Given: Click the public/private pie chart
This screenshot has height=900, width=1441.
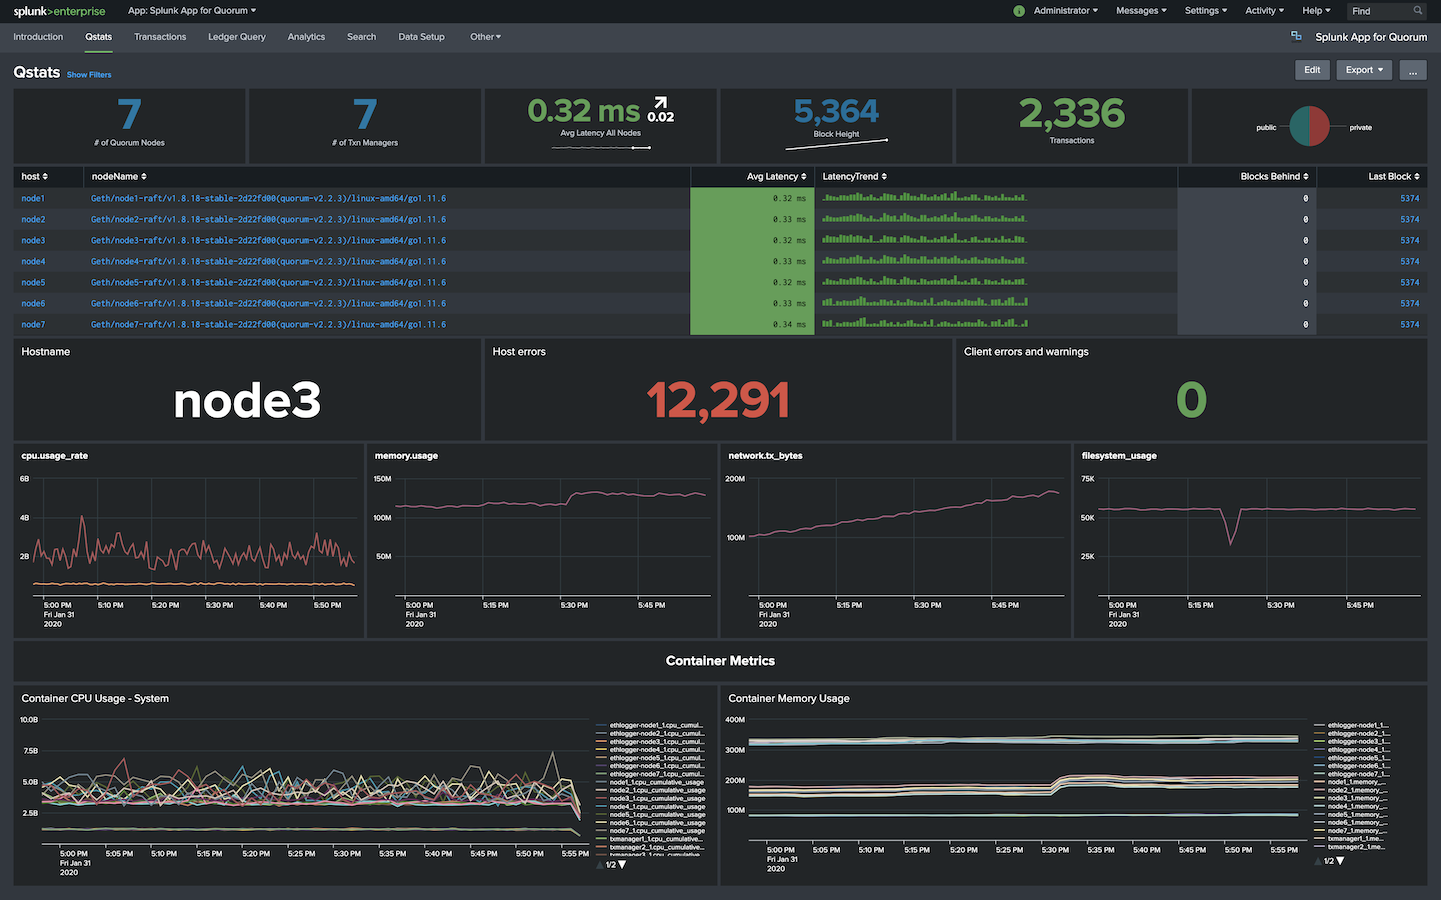Looking at the screenshot, I should click(1309, 127).
